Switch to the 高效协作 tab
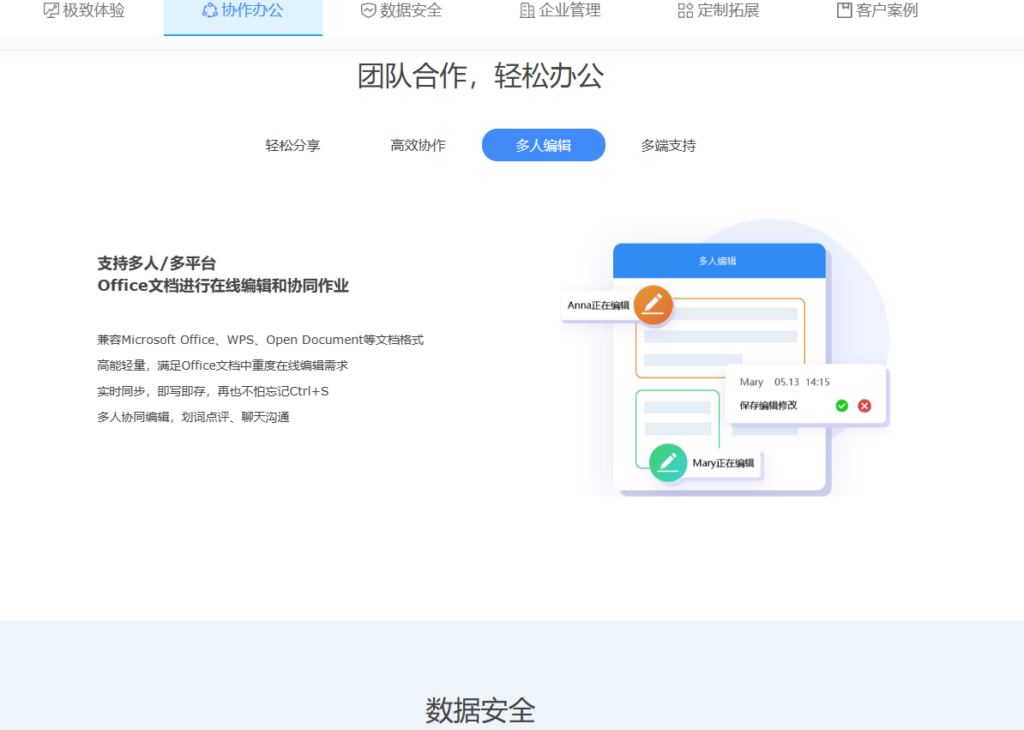 418,145
